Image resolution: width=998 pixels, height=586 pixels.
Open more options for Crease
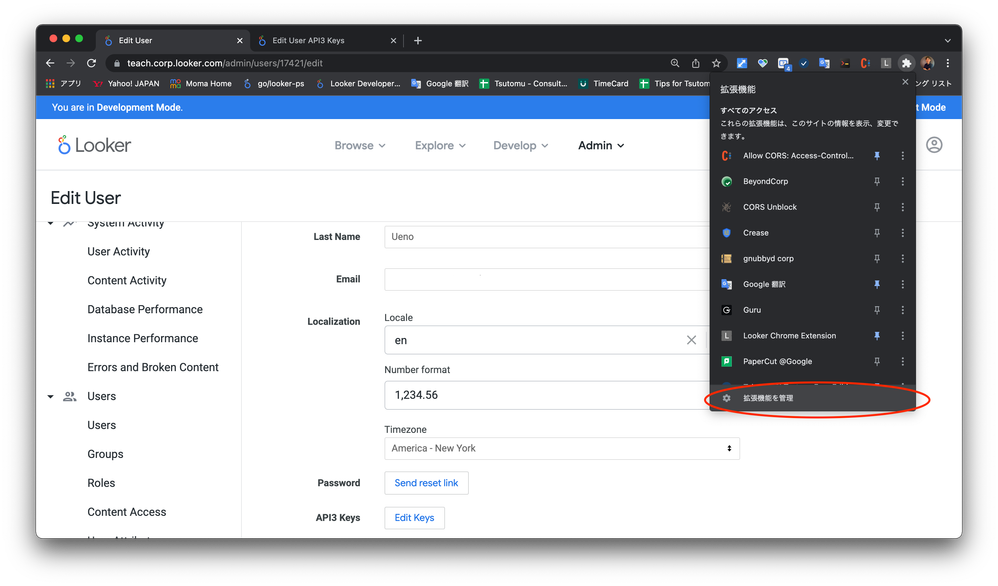pyautogui.click(x=903, y=233)
